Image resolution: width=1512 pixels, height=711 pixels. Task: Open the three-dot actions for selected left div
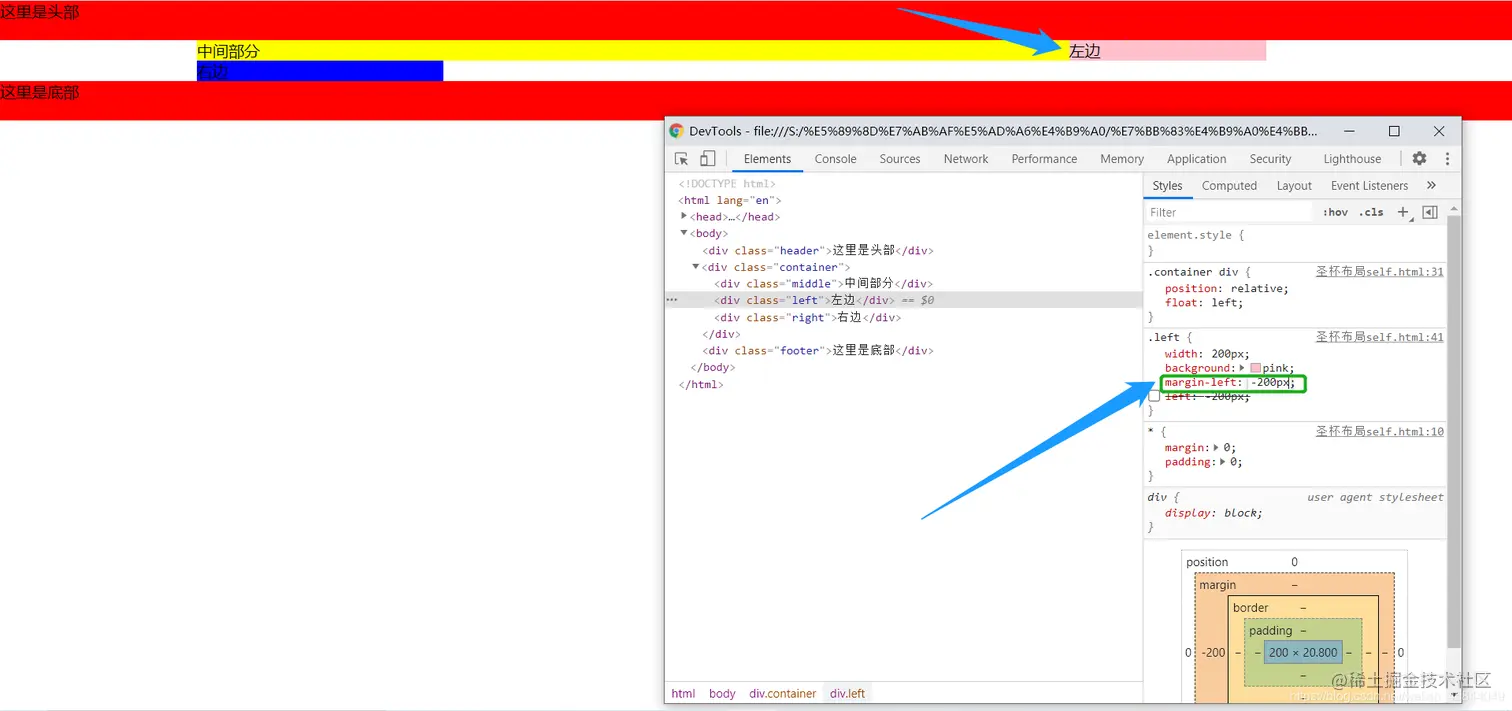672,300
